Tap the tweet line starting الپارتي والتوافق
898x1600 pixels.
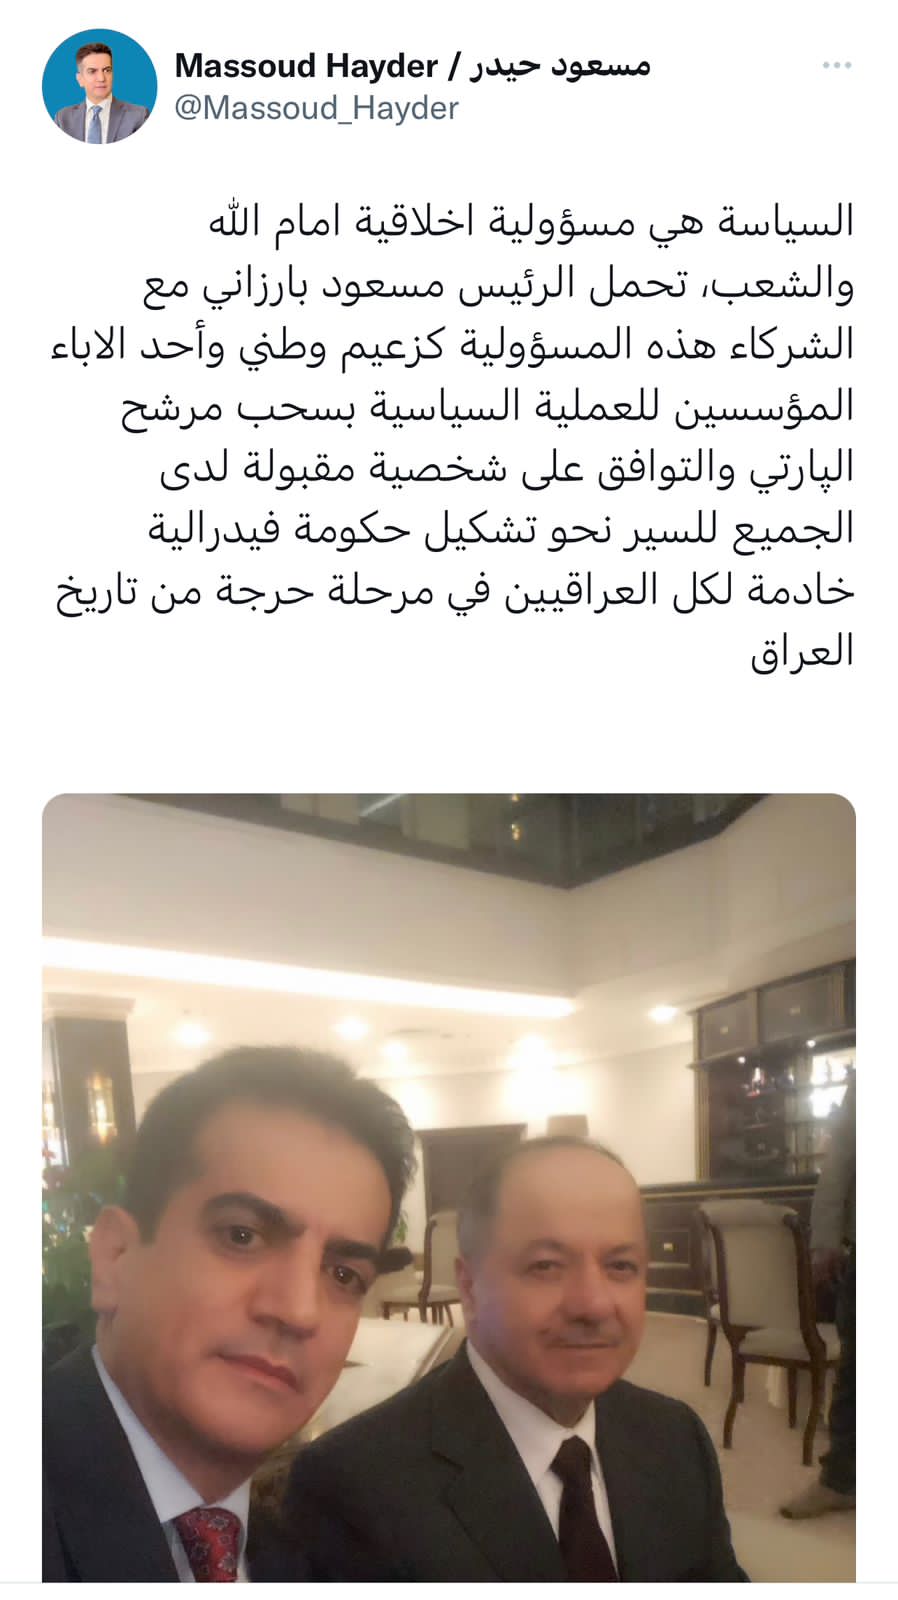[x=507, y=467]
